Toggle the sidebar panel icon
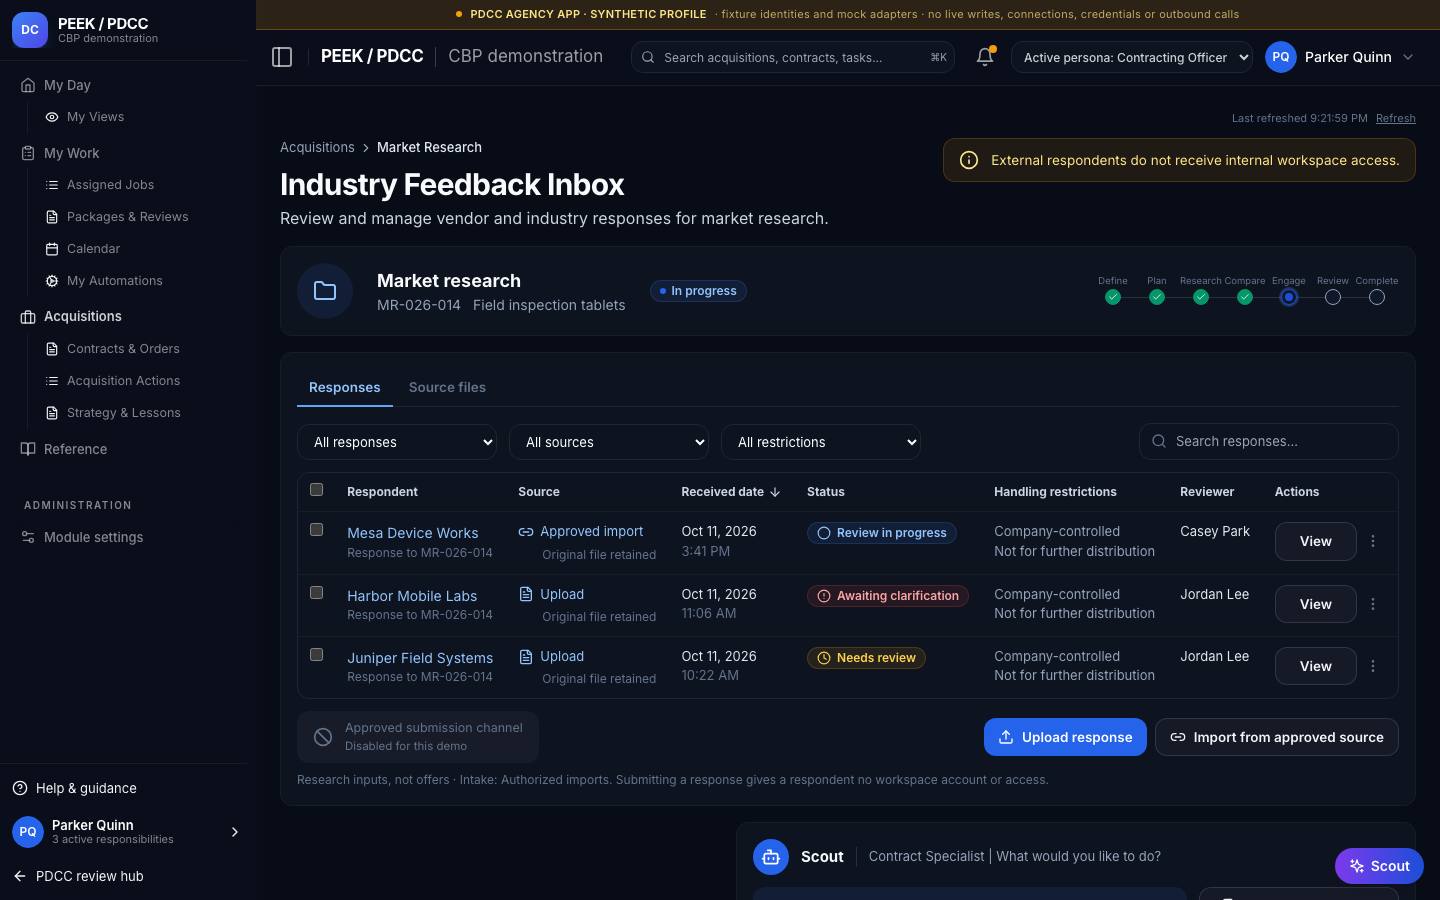The height and width of the screenshot is (900, 1440). click(282, 57)
